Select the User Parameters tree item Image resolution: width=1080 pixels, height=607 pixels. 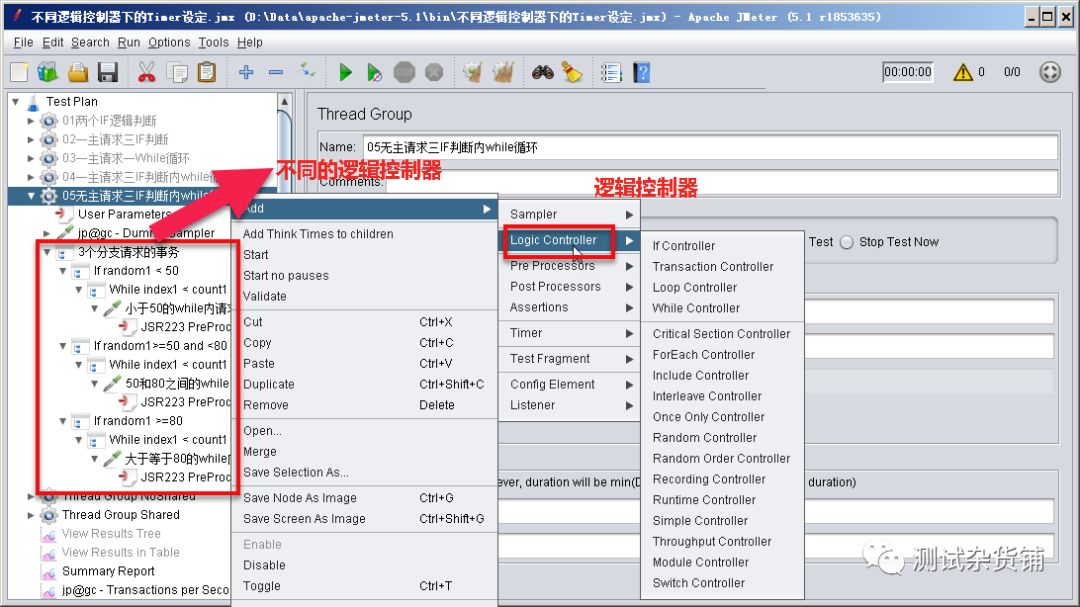(x=123, y=214)
